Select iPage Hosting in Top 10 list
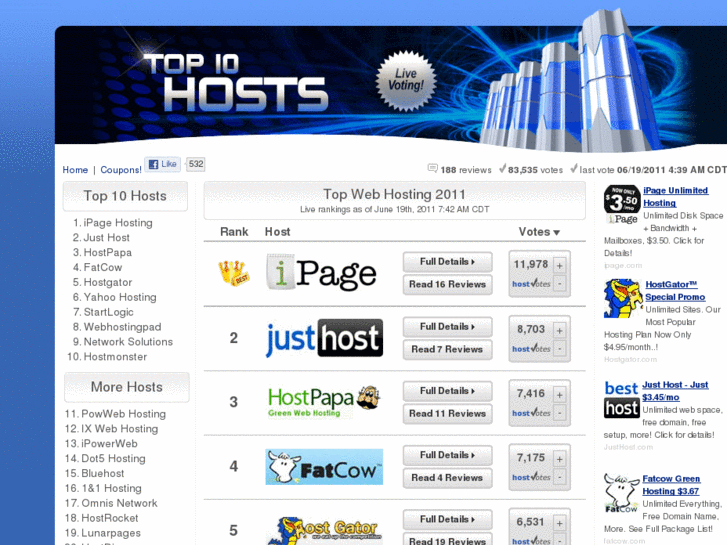Screen dimensions: 727x545 tap(118, 223)
